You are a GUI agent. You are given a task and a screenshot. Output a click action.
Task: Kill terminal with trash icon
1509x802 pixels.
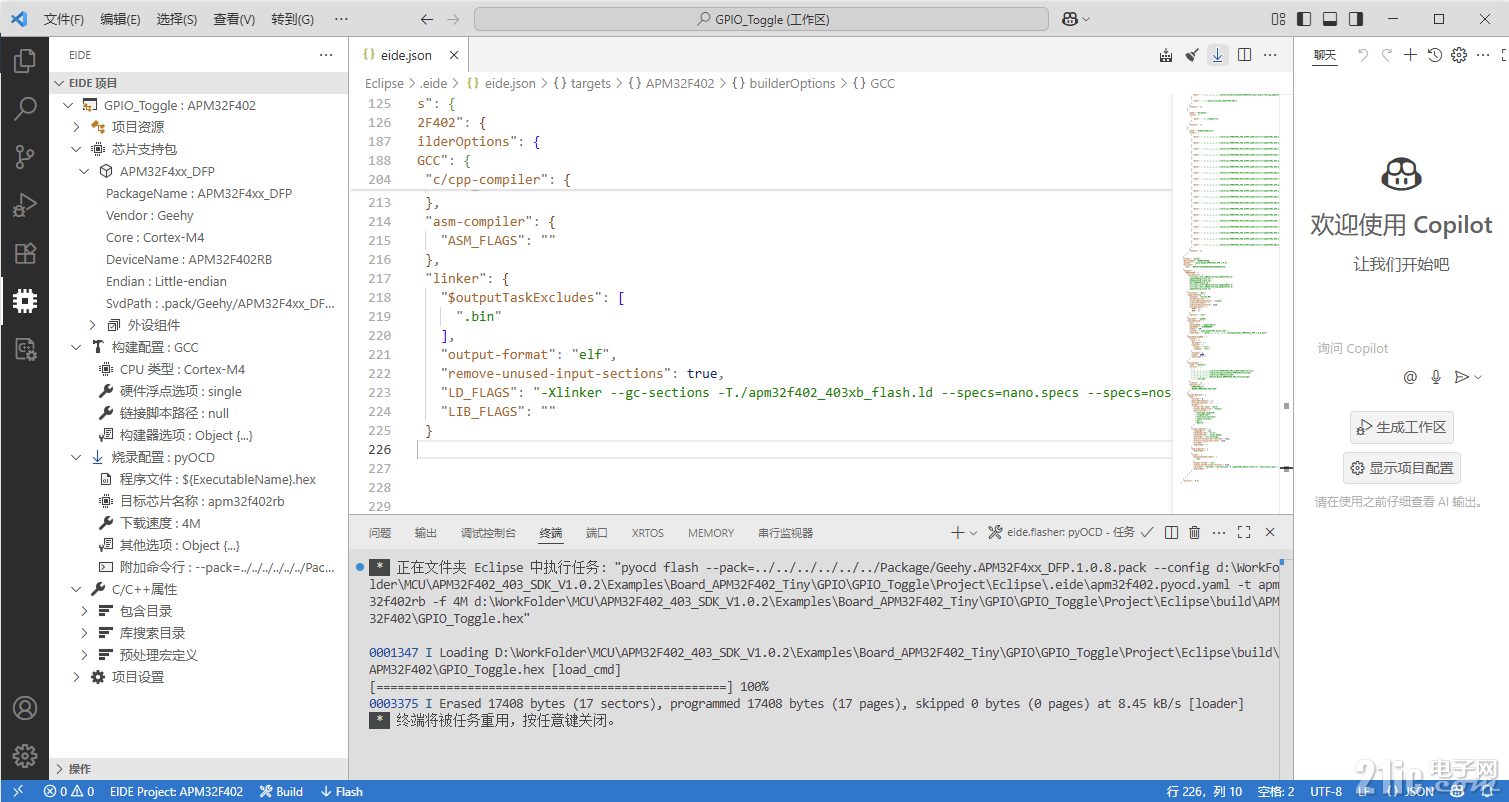[x=1194, y=533]
